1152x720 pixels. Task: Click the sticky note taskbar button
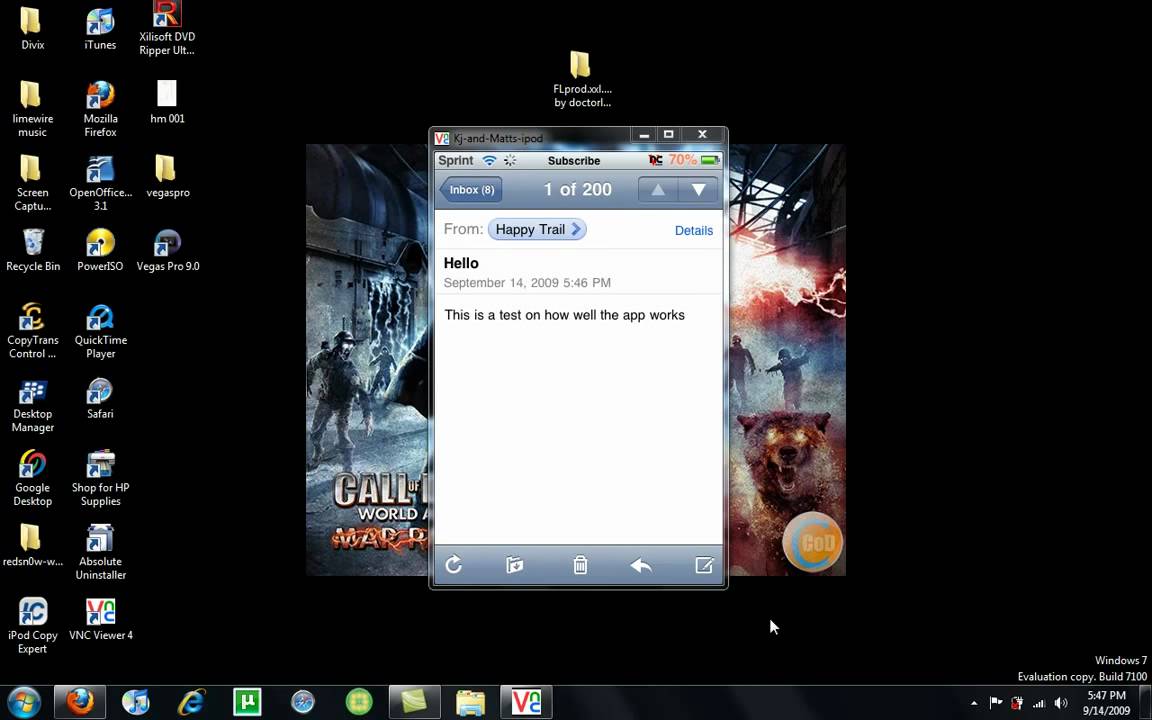click(414, 702)
